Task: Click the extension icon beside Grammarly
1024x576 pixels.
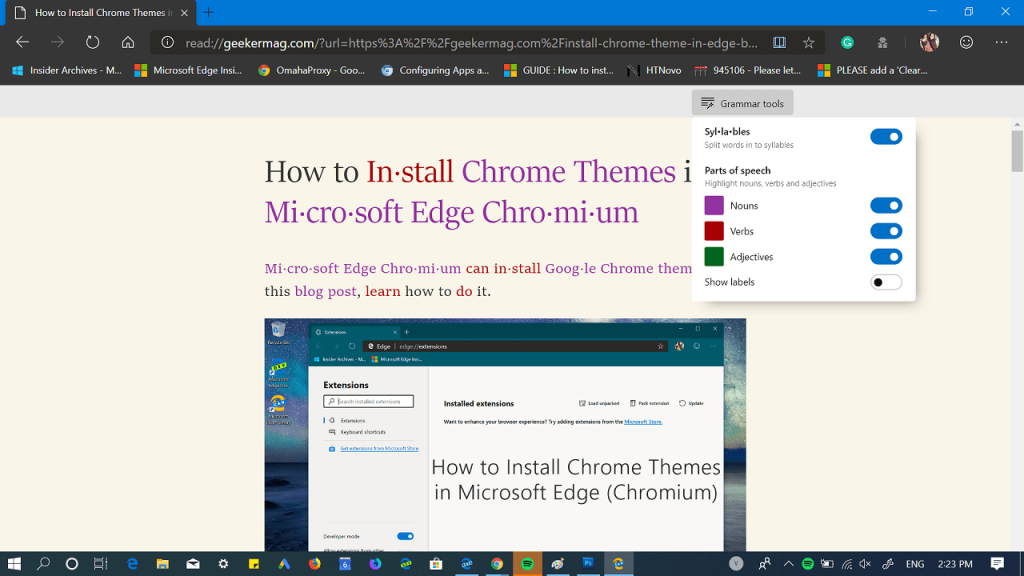Action: click(882, 42)
